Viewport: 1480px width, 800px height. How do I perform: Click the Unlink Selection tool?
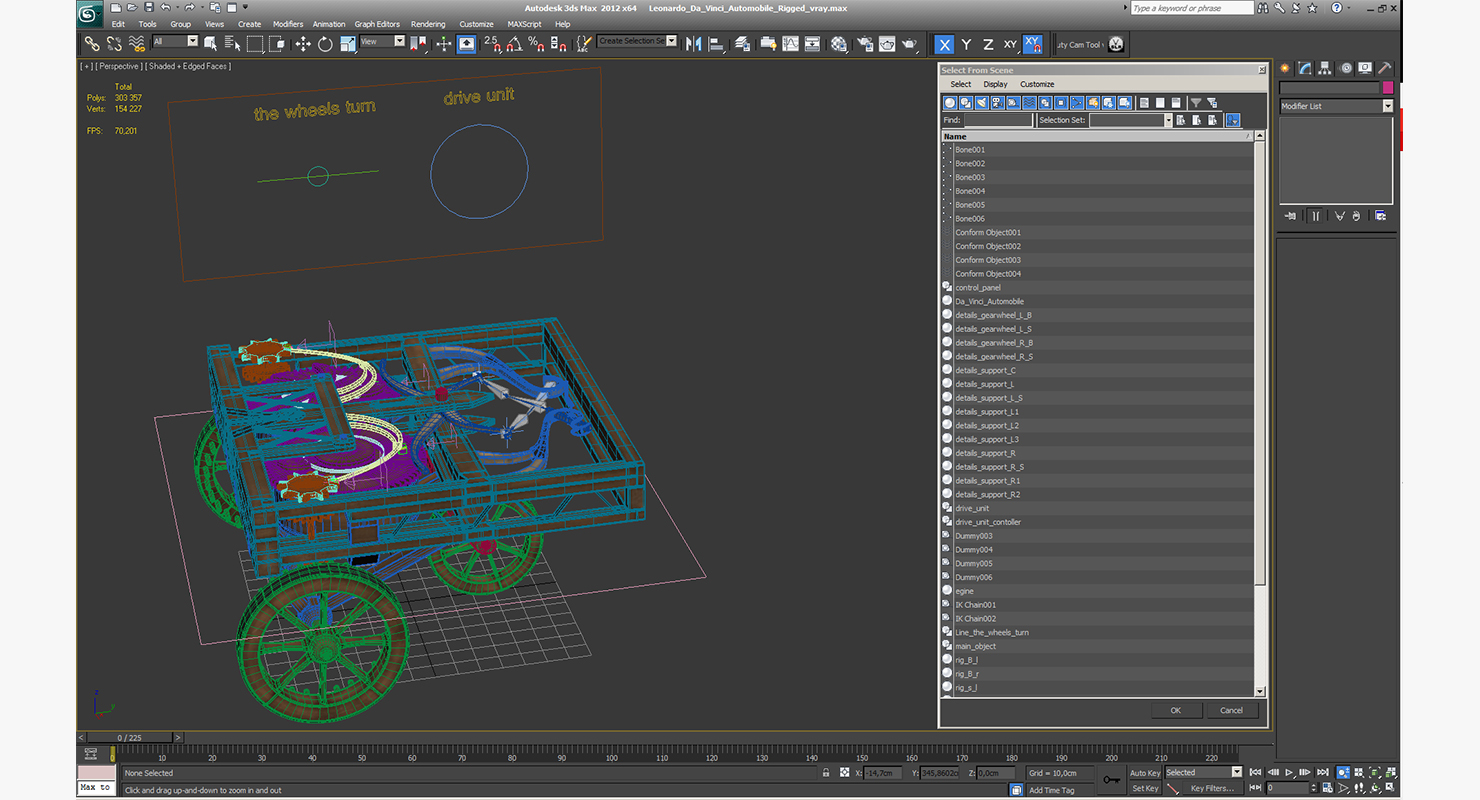pos(114,44)
